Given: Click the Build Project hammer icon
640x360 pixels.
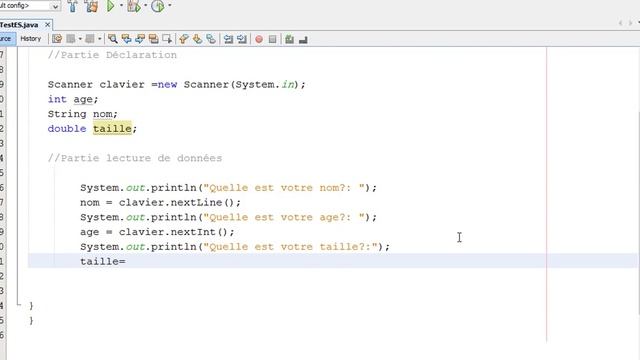Looking at the screenshot, I should (x=73, y=6).
